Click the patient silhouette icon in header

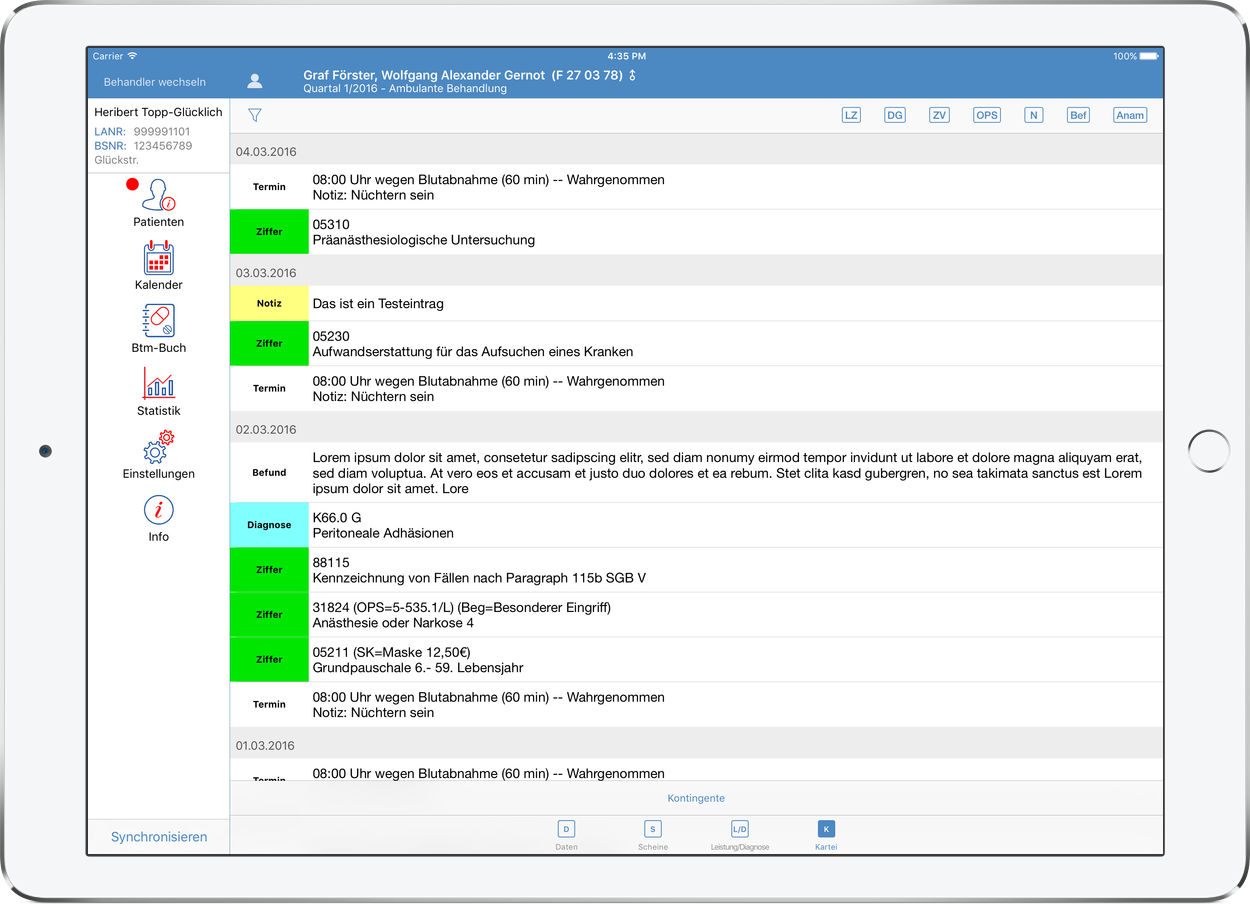255,81
